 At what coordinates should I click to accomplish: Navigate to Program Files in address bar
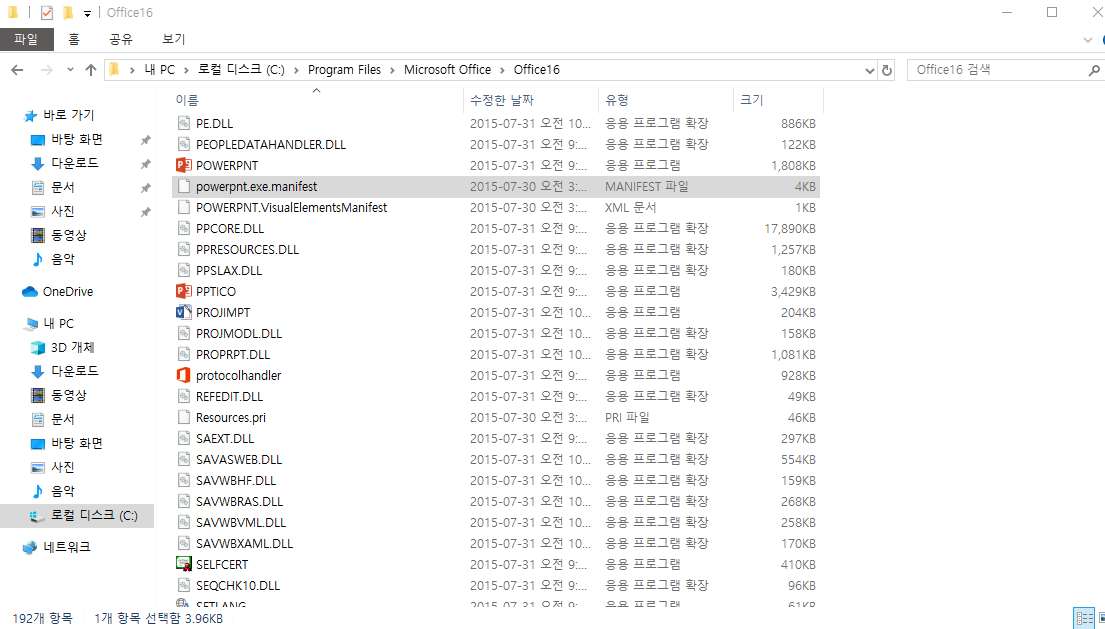[x=344, y=70]
